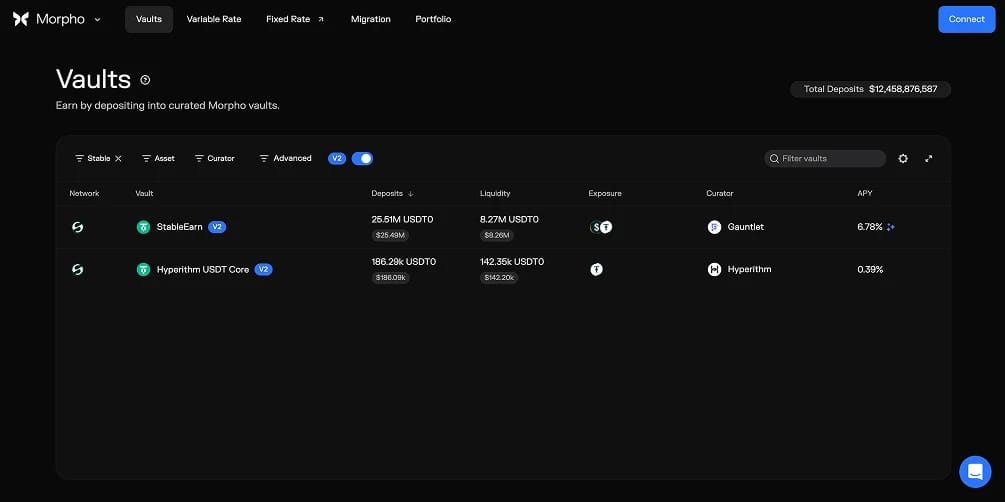Viewport: 1005px width, 502px height.
Task: Click the $8.26M liquidity chip
Action: (496, 236)
